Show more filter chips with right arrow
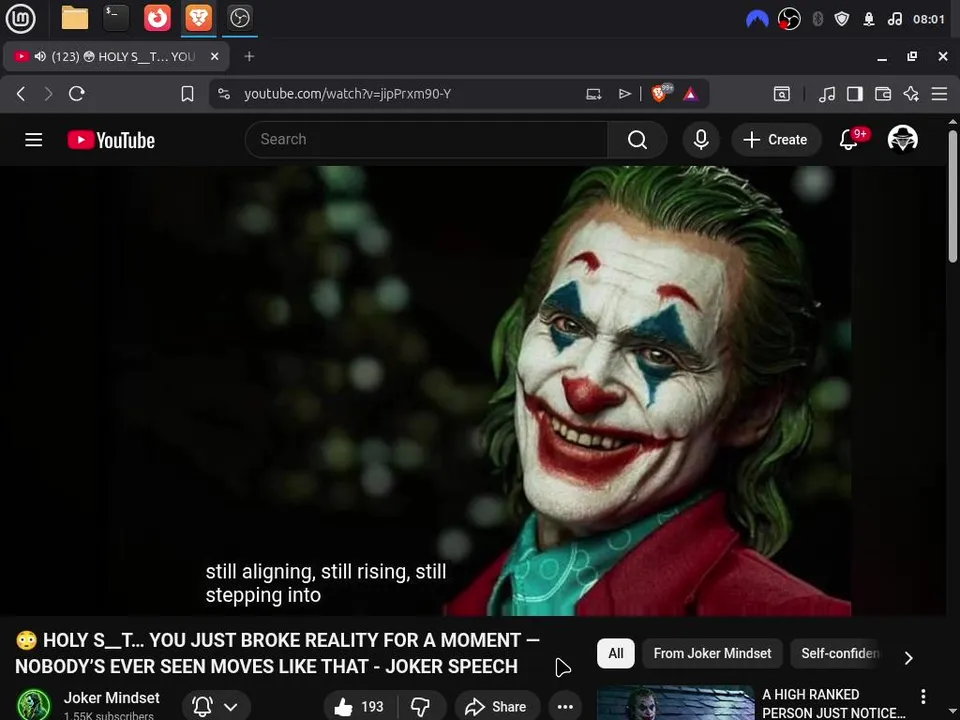 pyautogui.click(x=909, y=658)
